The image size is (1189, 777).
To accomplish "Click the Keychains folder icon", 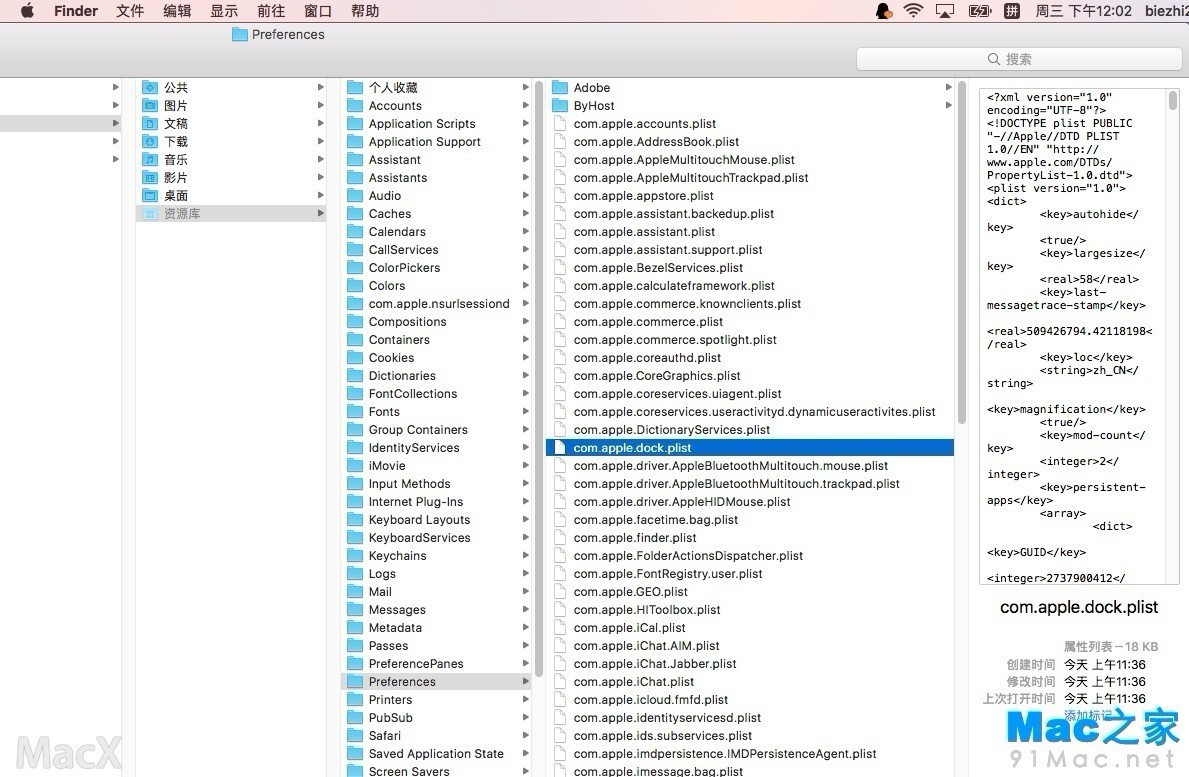I will pos(355,556).
